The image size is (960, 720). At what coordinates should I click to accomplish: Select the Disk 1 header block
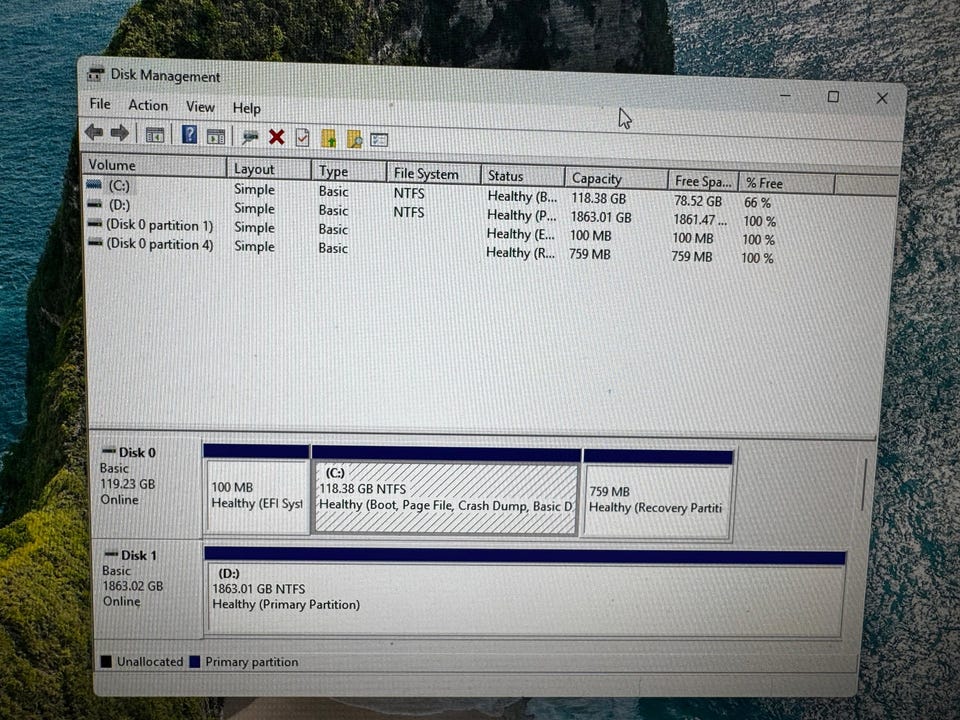(x=148, y=589)
